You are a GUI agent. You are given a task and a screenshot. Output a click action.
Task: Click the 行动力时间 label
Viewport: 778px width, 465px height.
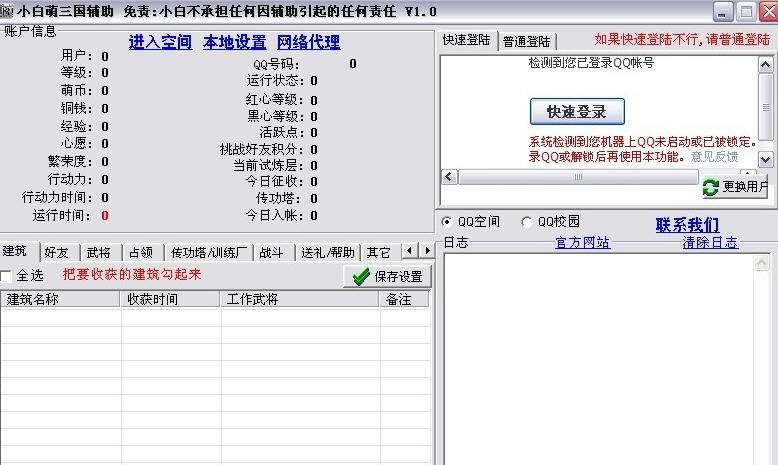tap(57, 198)
